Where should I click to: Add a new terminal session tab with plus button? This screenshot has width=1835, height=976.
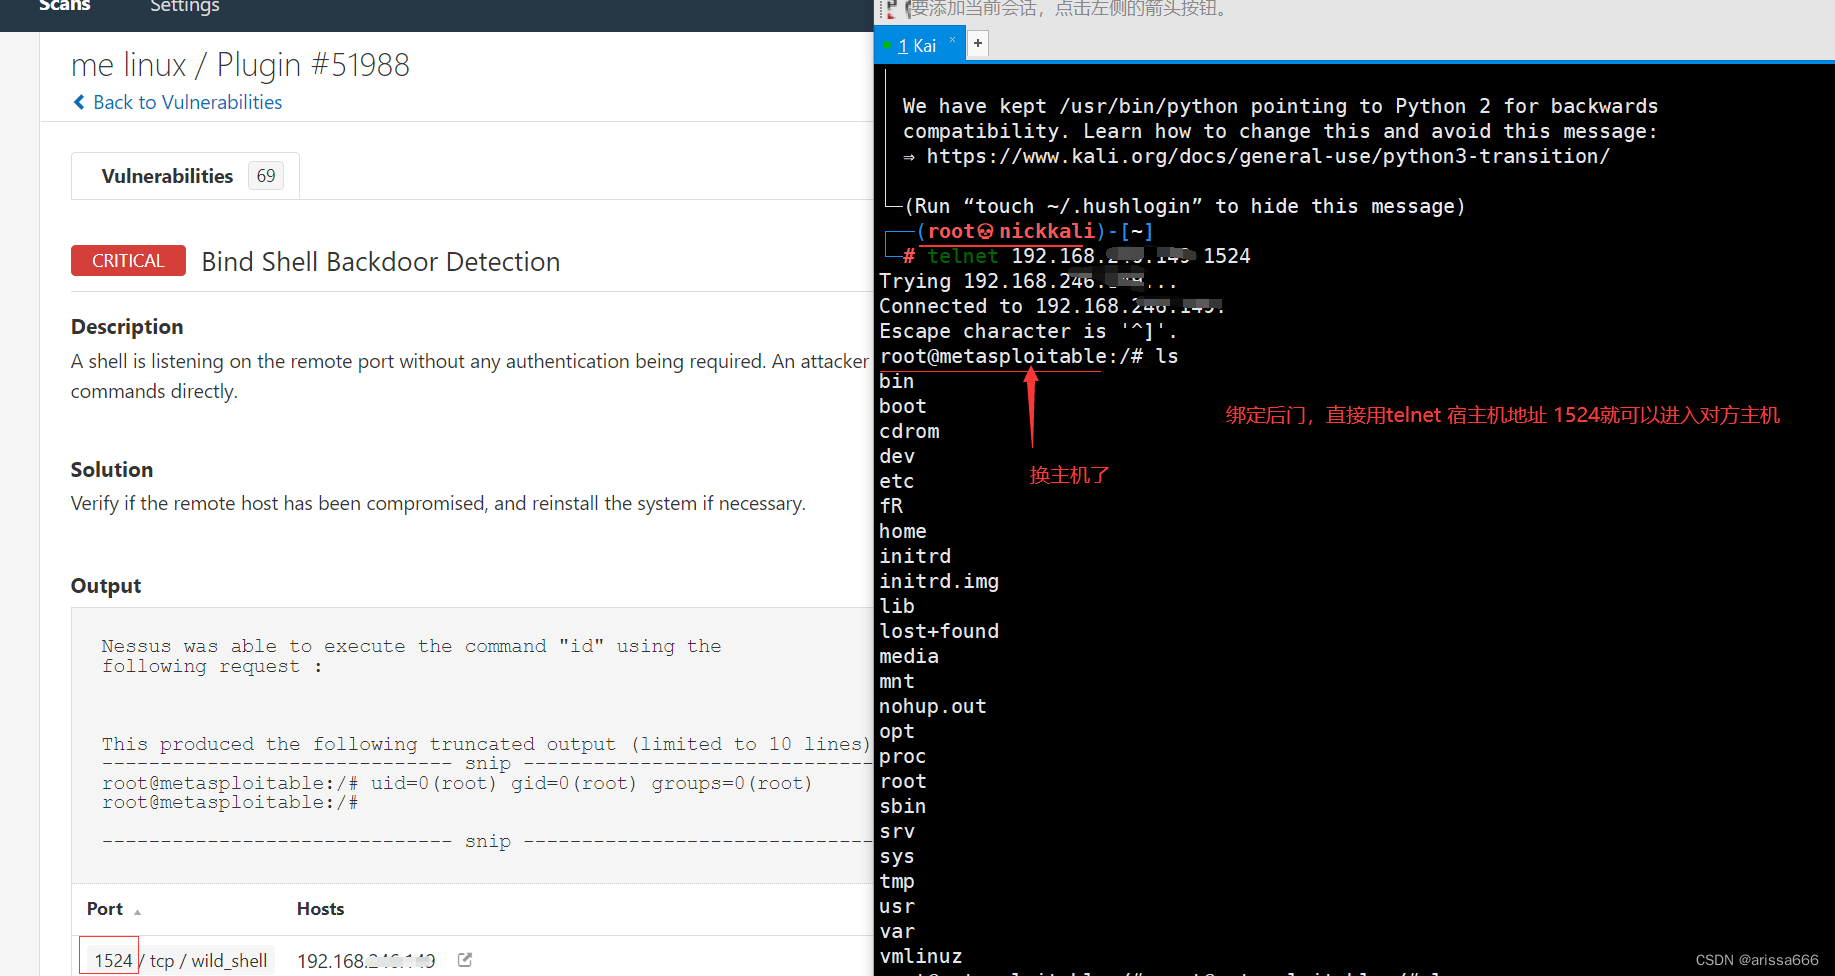978,43
